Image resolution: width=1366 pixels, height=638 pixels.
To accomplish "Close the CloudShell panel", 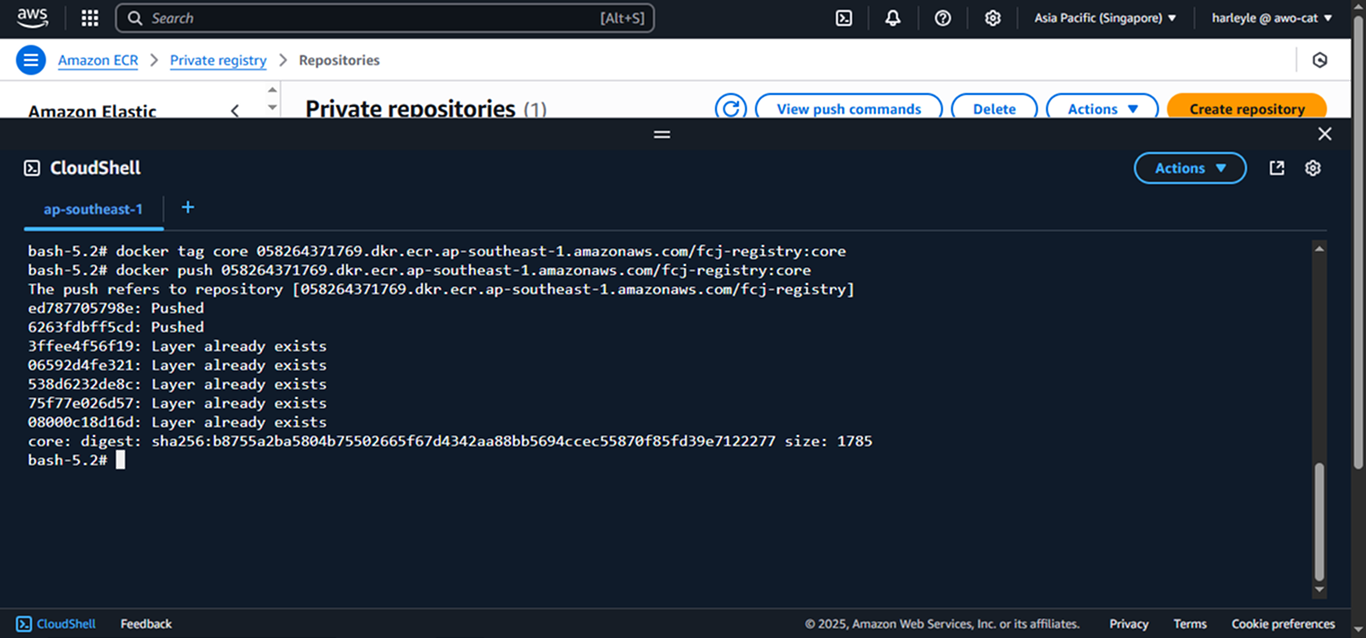I will pyautogui.click(x=1325, y=134).
